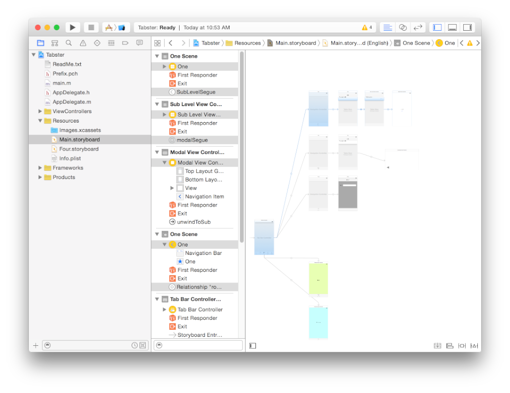The height and width of the screenshot is (393, 510).
Task: Jump to the previous issue arrow
Action: tap(462, 43)
